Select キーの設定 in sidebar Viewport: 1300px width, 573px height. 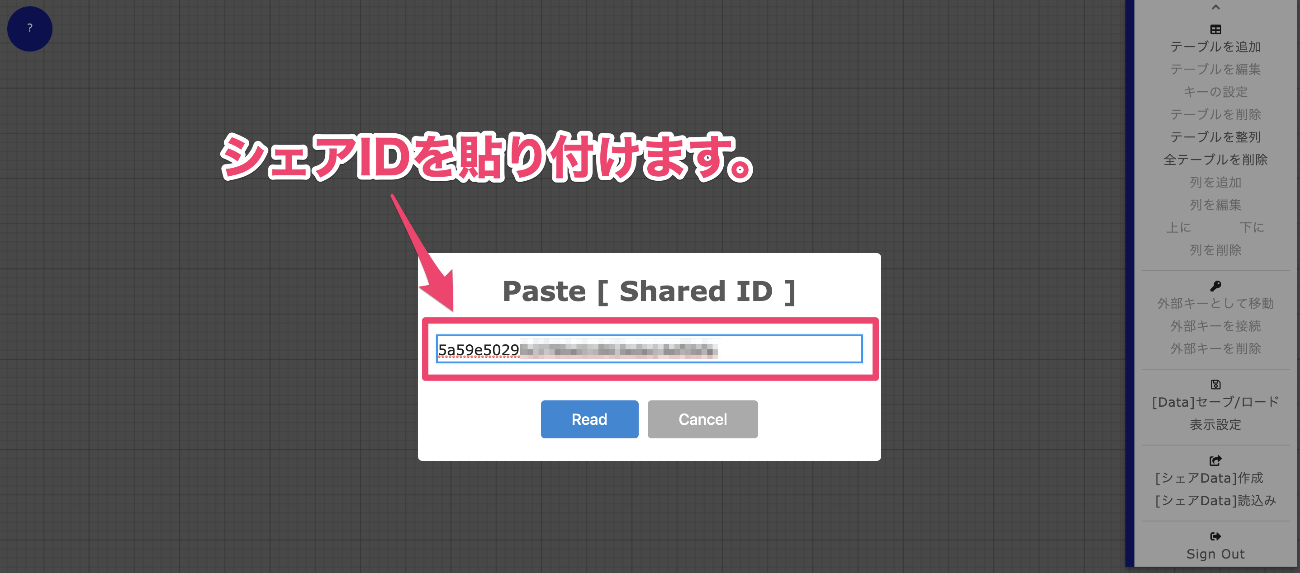coord(1215,92)
